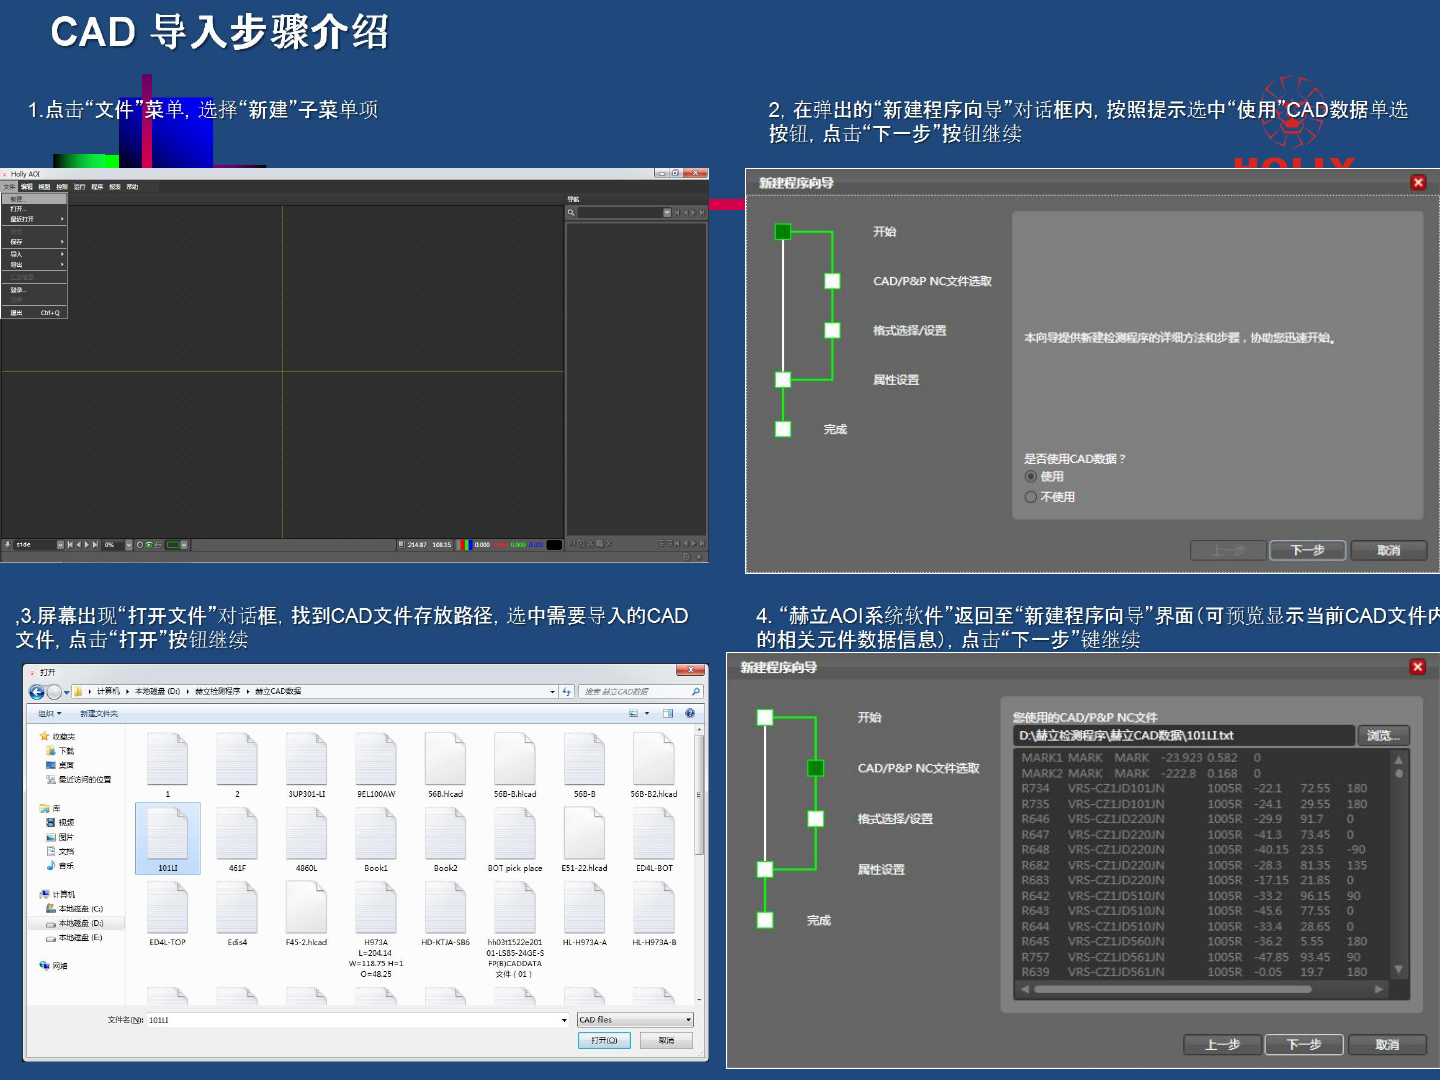Click '取消' in the Open dialog
The width and height of the screenshot is (1440, 1080).
(x=666, y=1040)
